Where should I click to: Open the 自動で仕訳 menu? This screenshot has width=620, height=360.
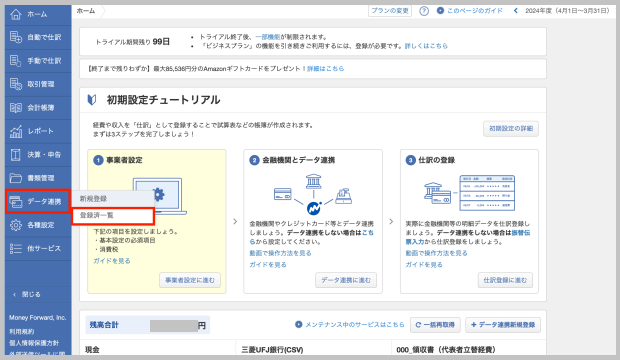click(x=38, y=37)
